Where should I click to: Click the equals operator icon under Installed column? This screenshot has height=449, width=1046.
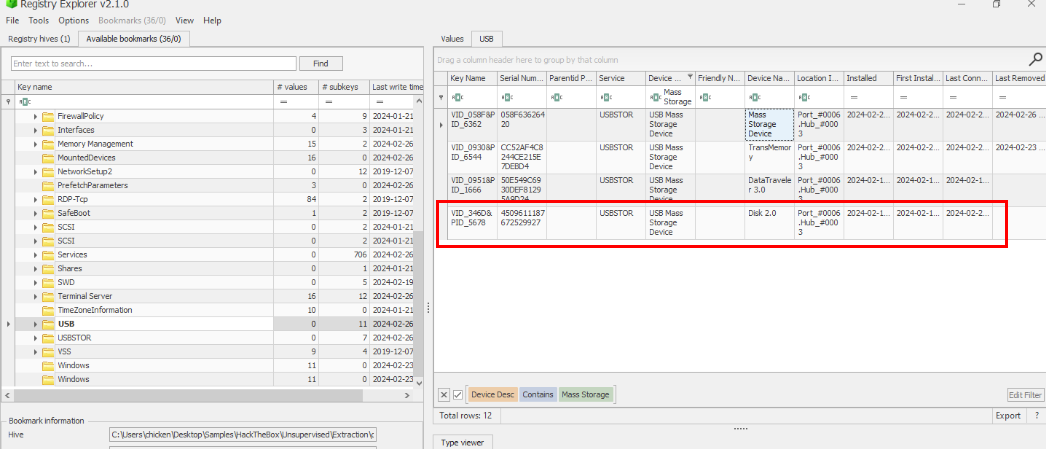(x=853, y=97)
